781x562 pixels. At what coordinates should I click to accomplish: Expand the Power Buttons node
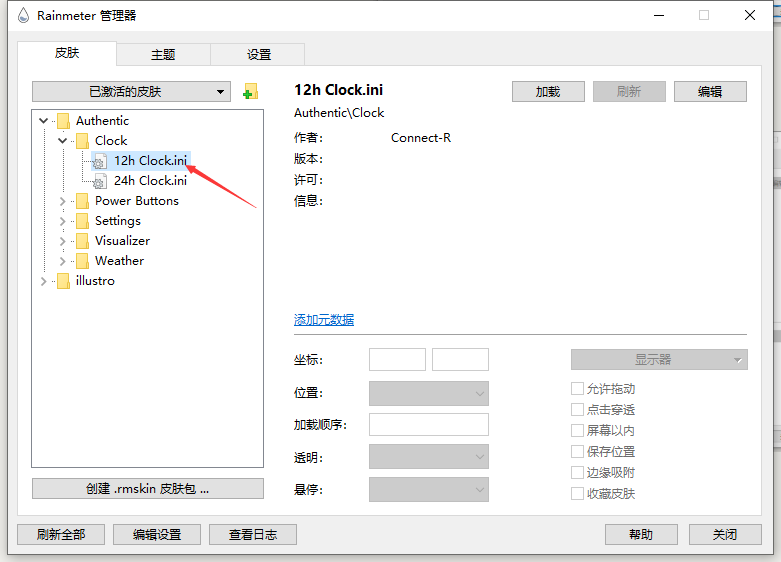tap(62, 201)
